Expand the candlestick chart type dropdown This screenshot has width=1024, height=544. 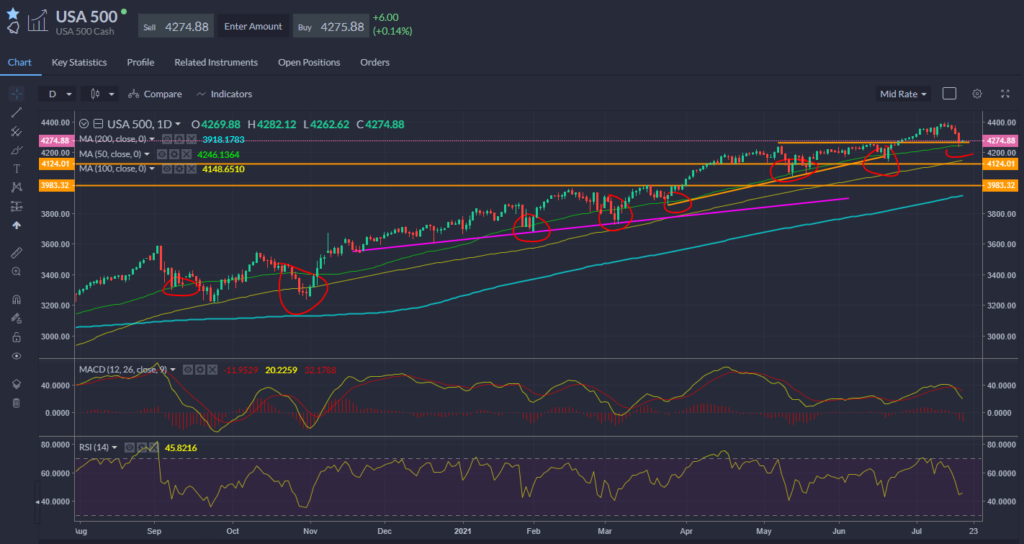(x=102, y=94)
